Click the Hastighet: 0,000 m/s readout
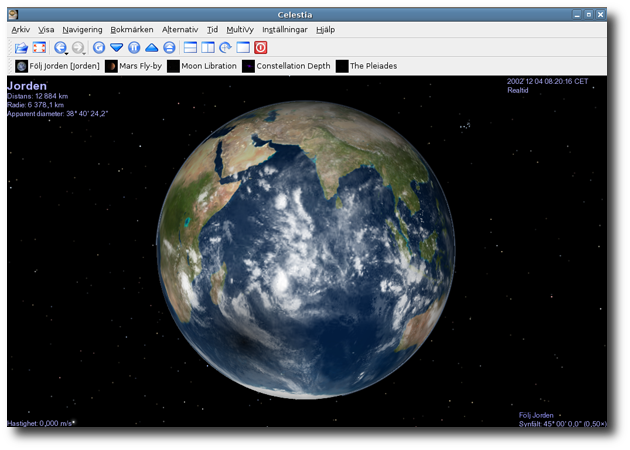This screenshot has height=450, width=630. click(41, 423)
